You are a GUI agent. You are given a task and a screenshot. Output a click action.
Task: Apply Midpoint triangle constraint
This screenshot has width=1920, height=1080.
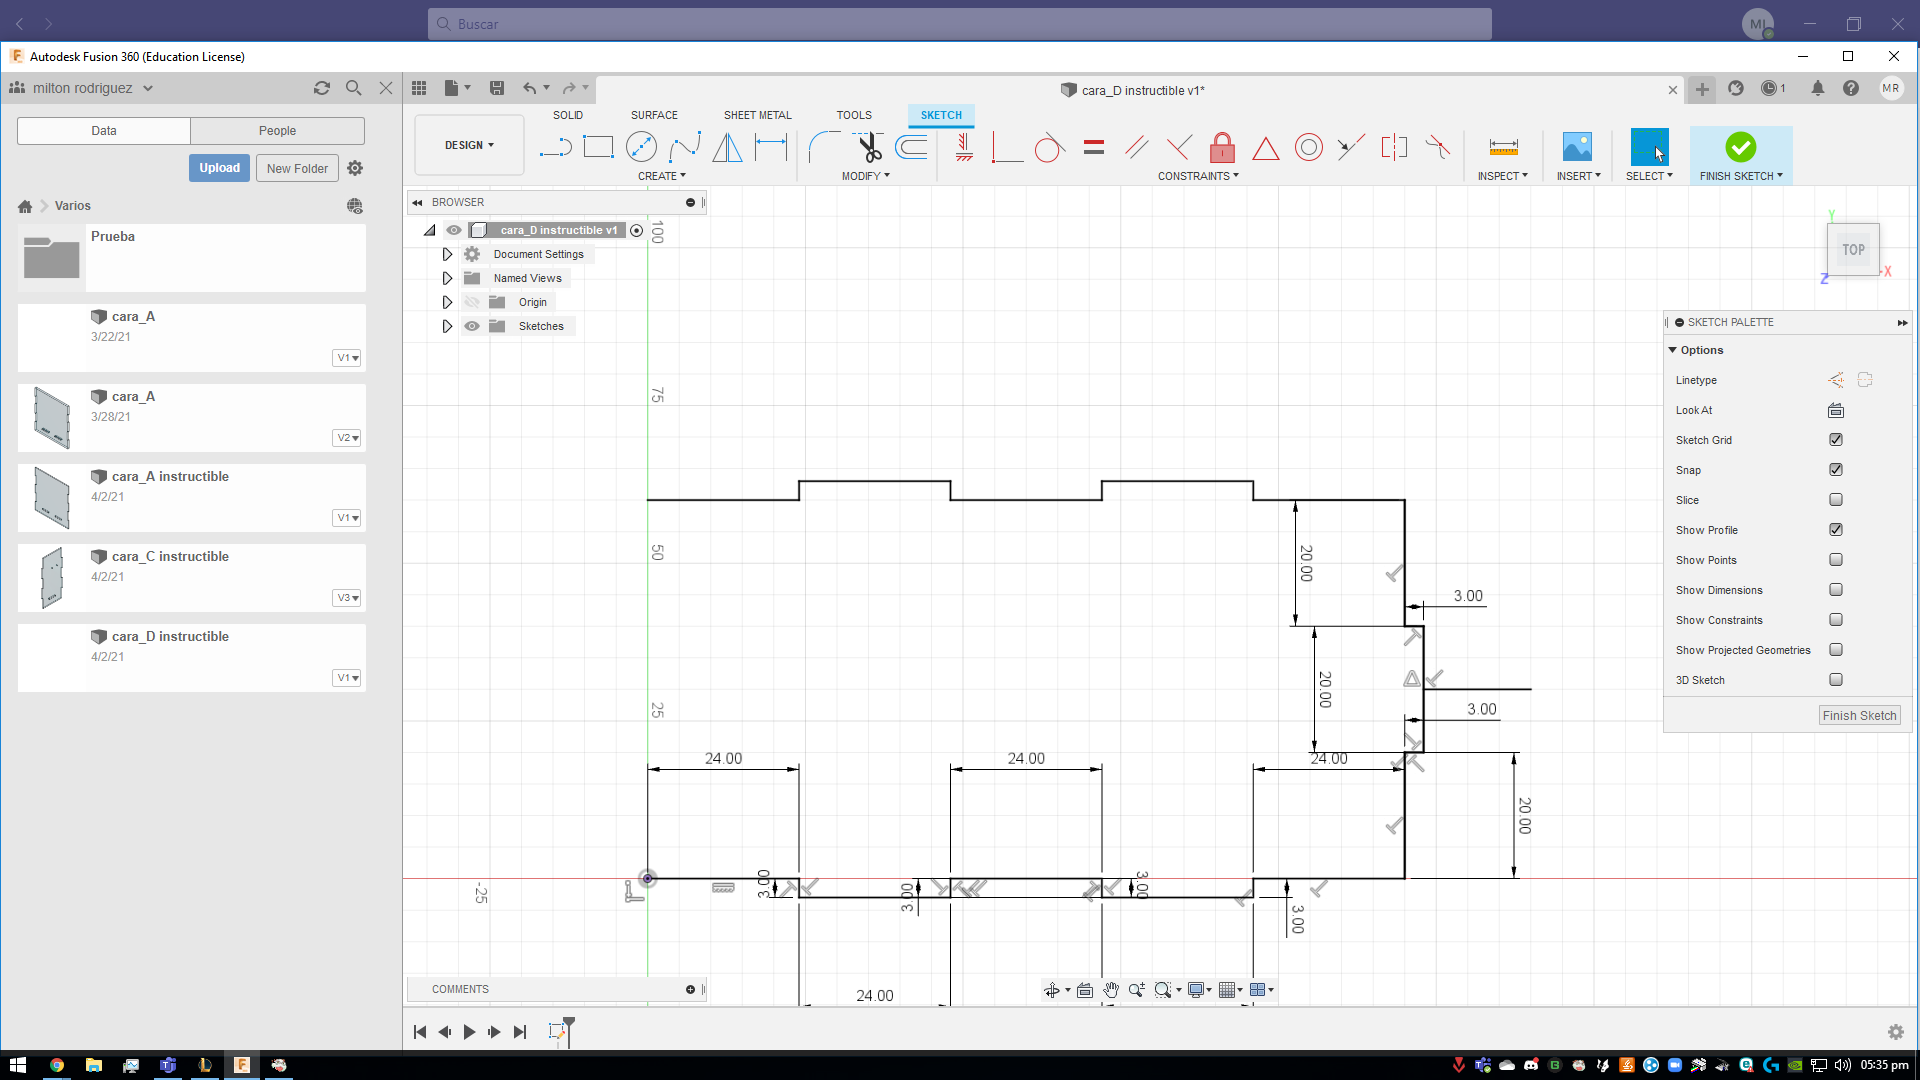click(x=1266, y=148)
